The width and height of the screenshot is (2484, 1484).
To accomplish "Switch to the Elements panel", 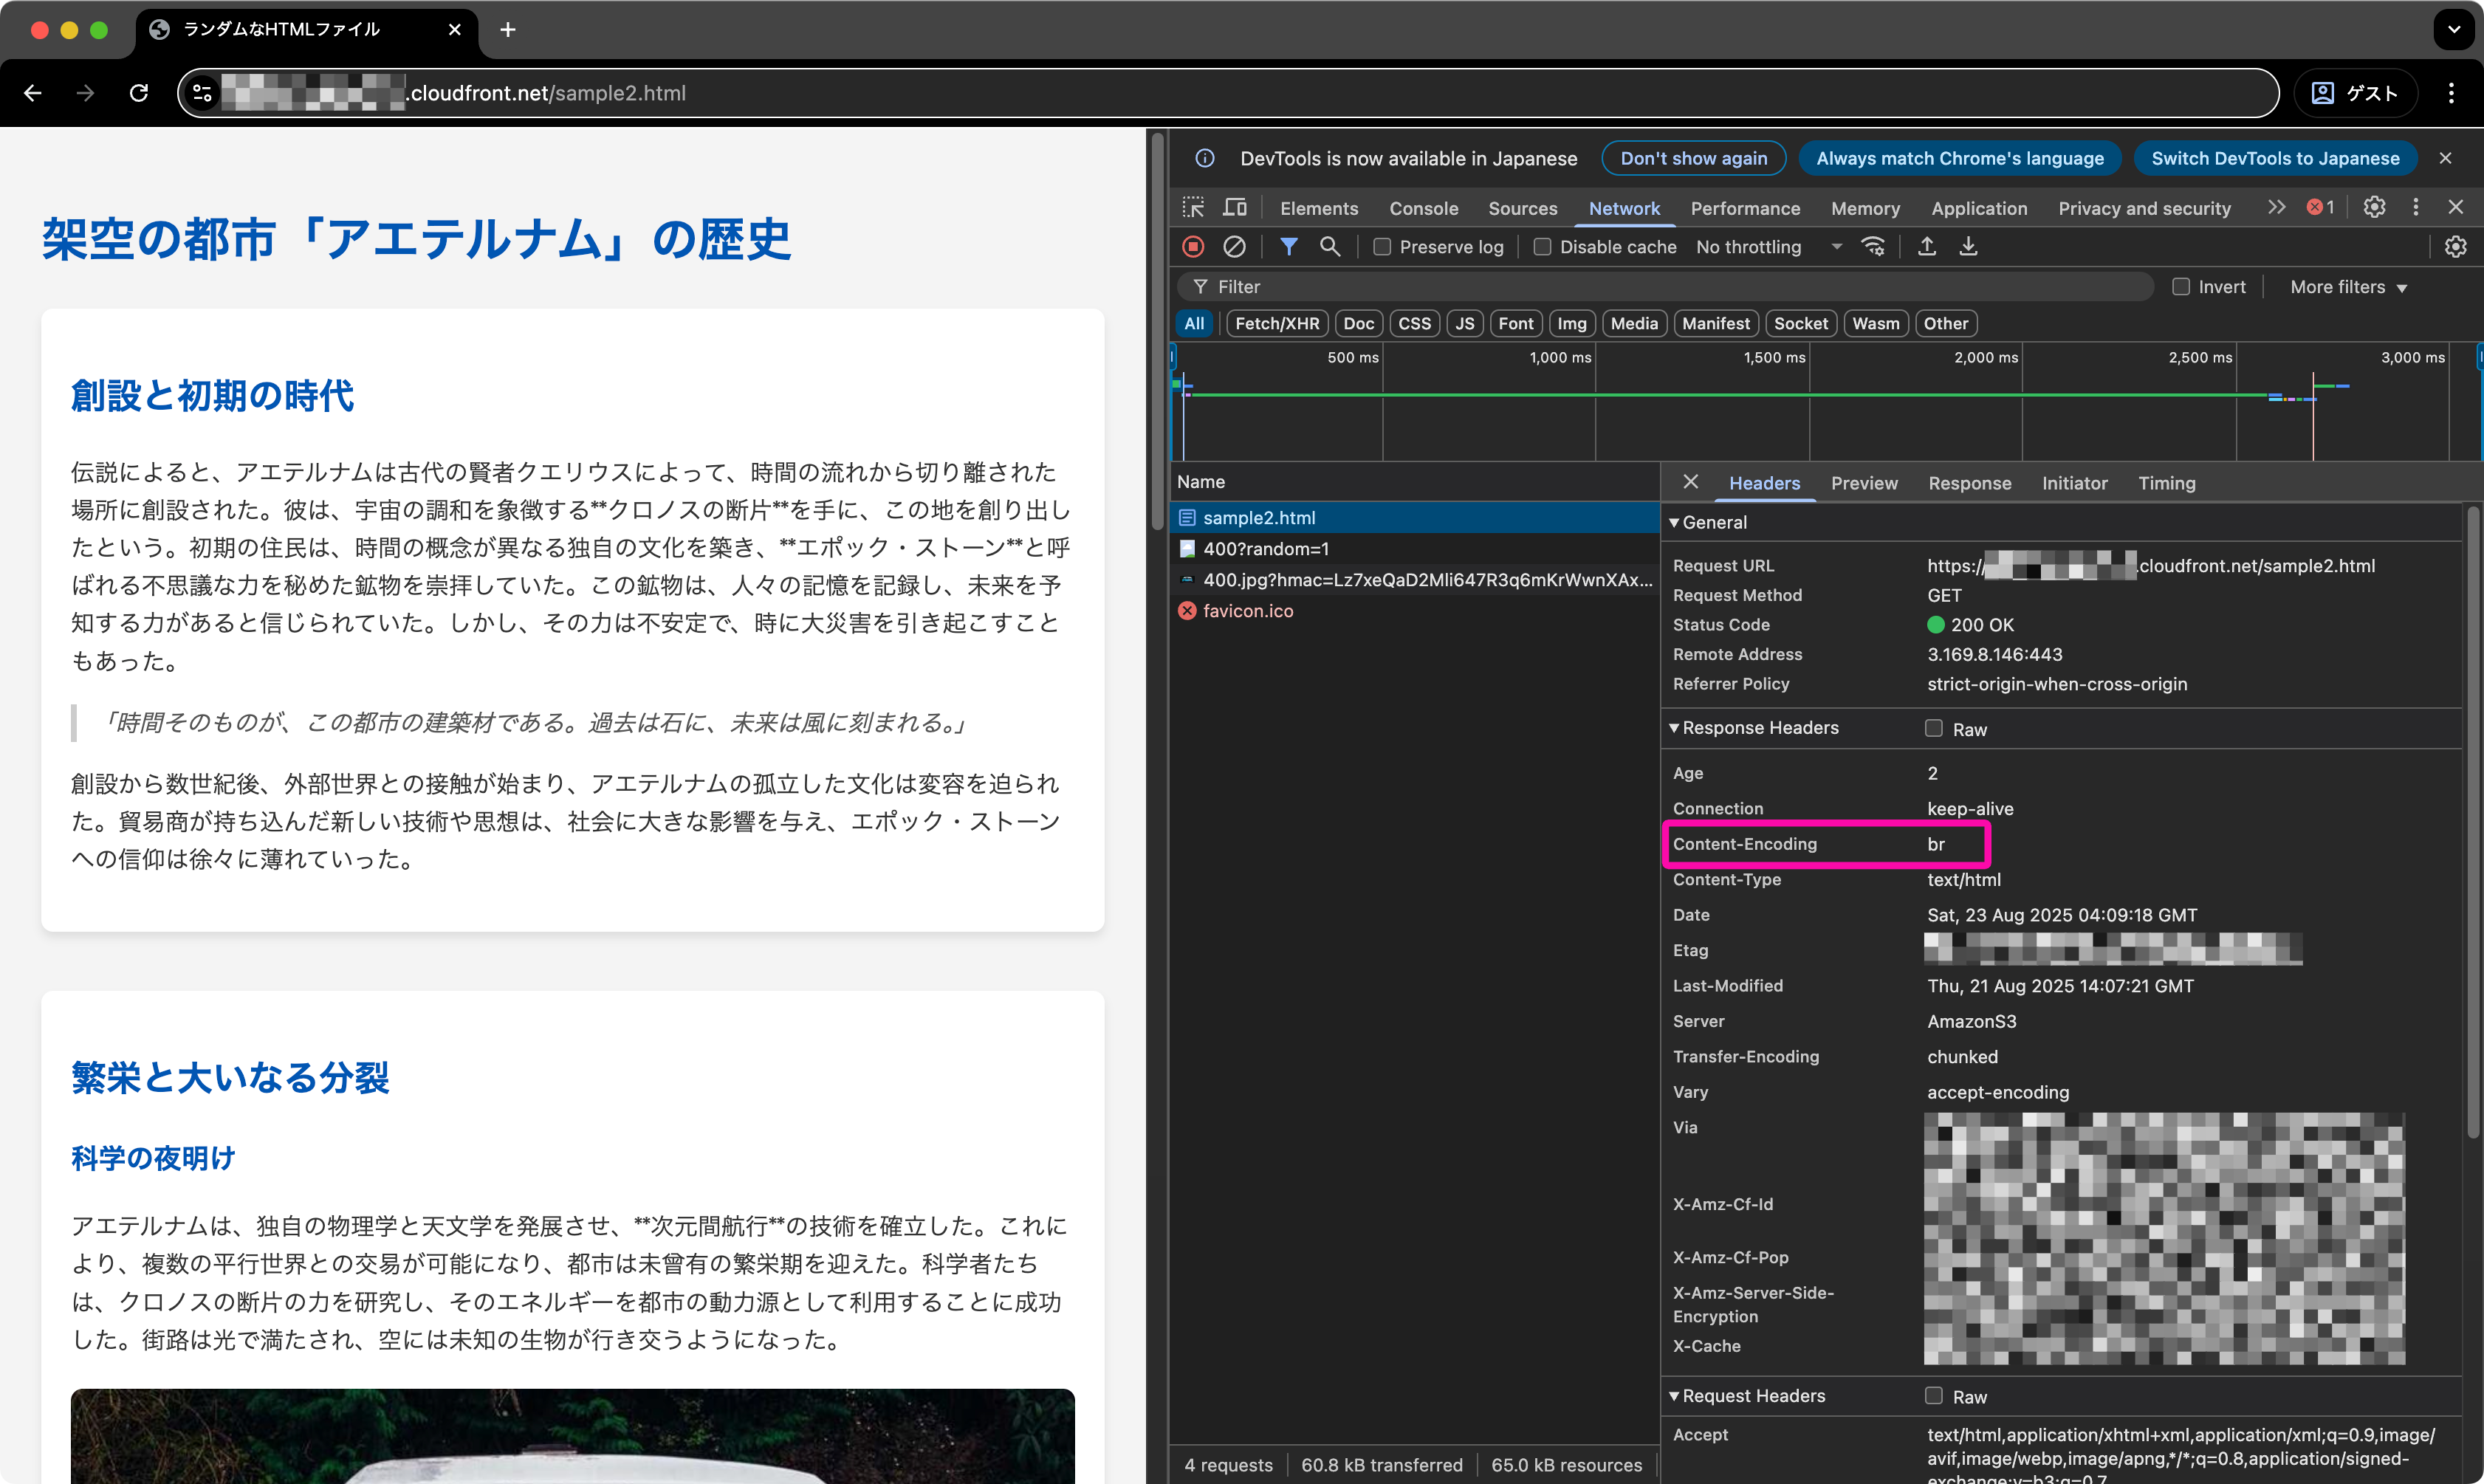I will click(x=1319, y=208).
